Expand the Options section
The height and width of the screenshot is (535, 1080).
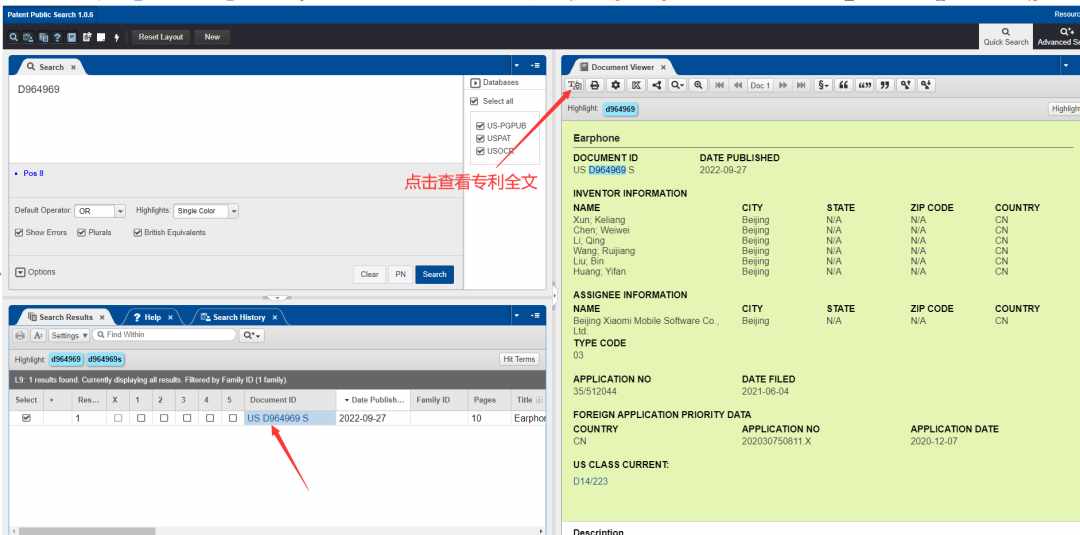[x=20, y=272]
